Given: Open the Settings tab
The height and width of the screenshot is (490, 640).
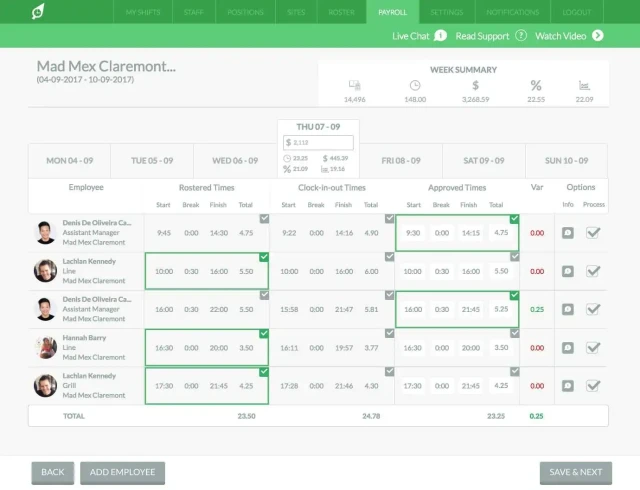Looking at the screenshot, I should click(447, 12).
